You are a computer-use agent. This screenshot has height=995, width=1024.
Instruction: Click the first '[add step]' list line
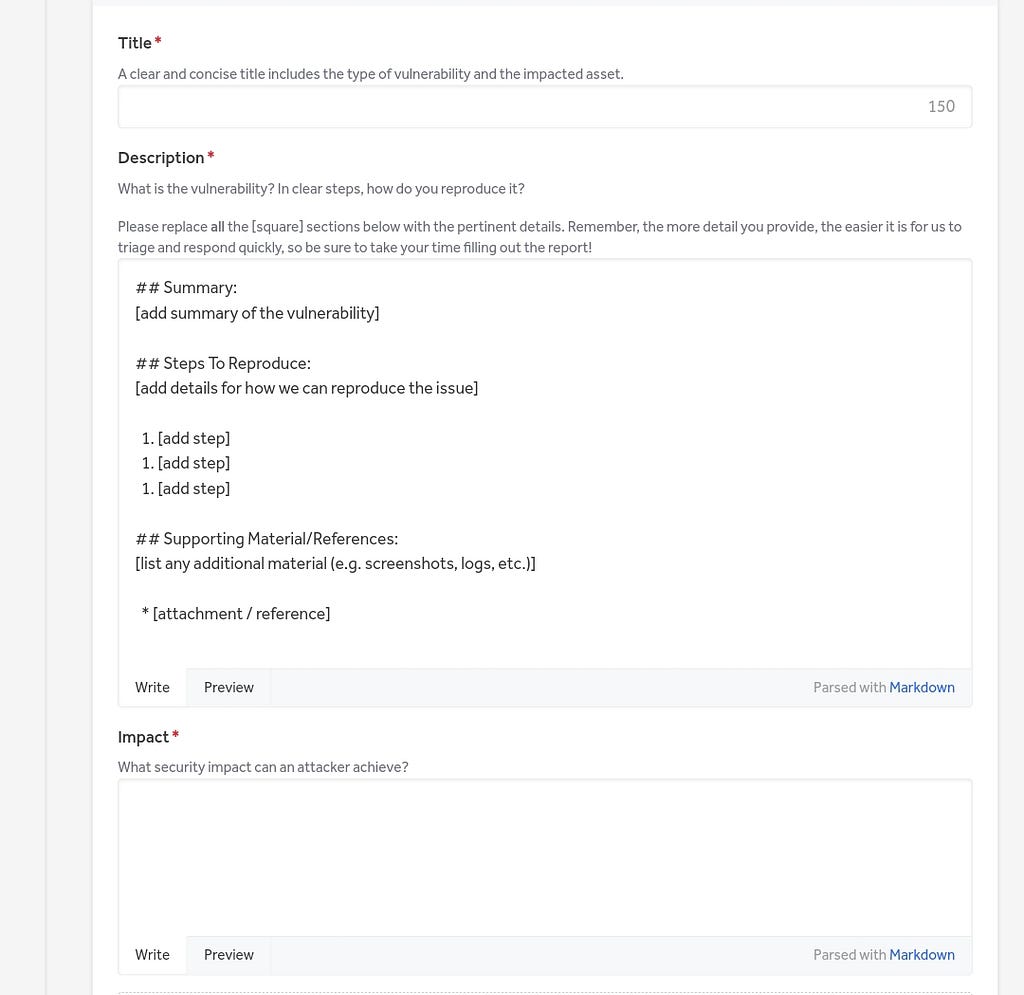click(x=185, y=439)
